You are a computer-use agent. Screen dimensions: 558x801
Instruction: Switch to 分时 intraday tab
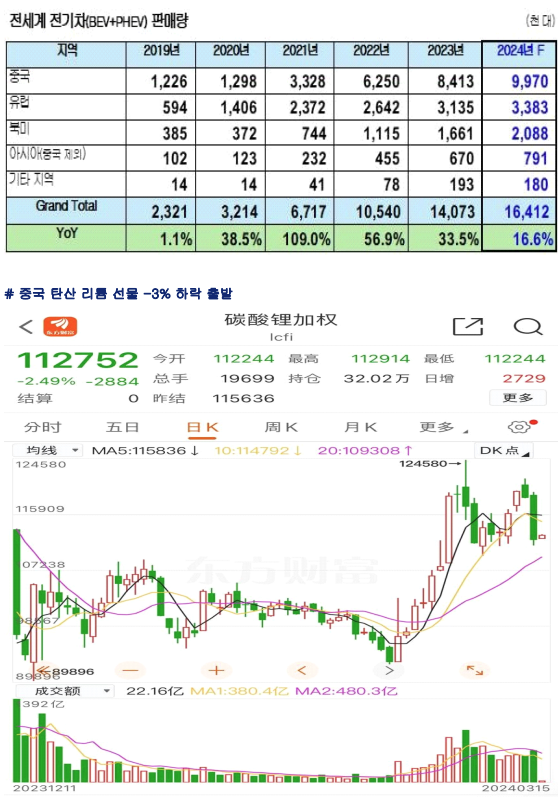click(42, 427)
